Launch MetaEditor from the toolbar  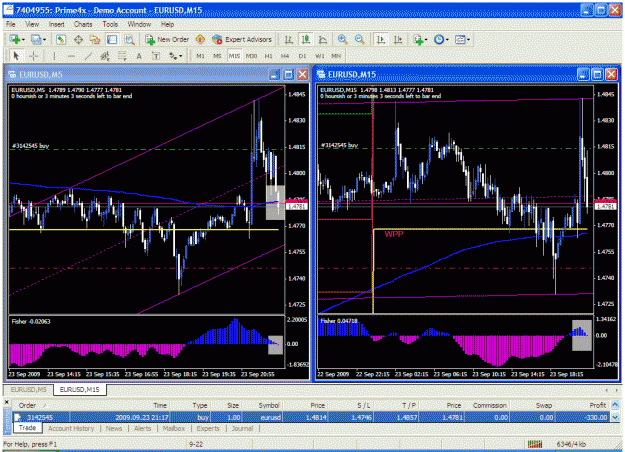[x=200, y=39]
